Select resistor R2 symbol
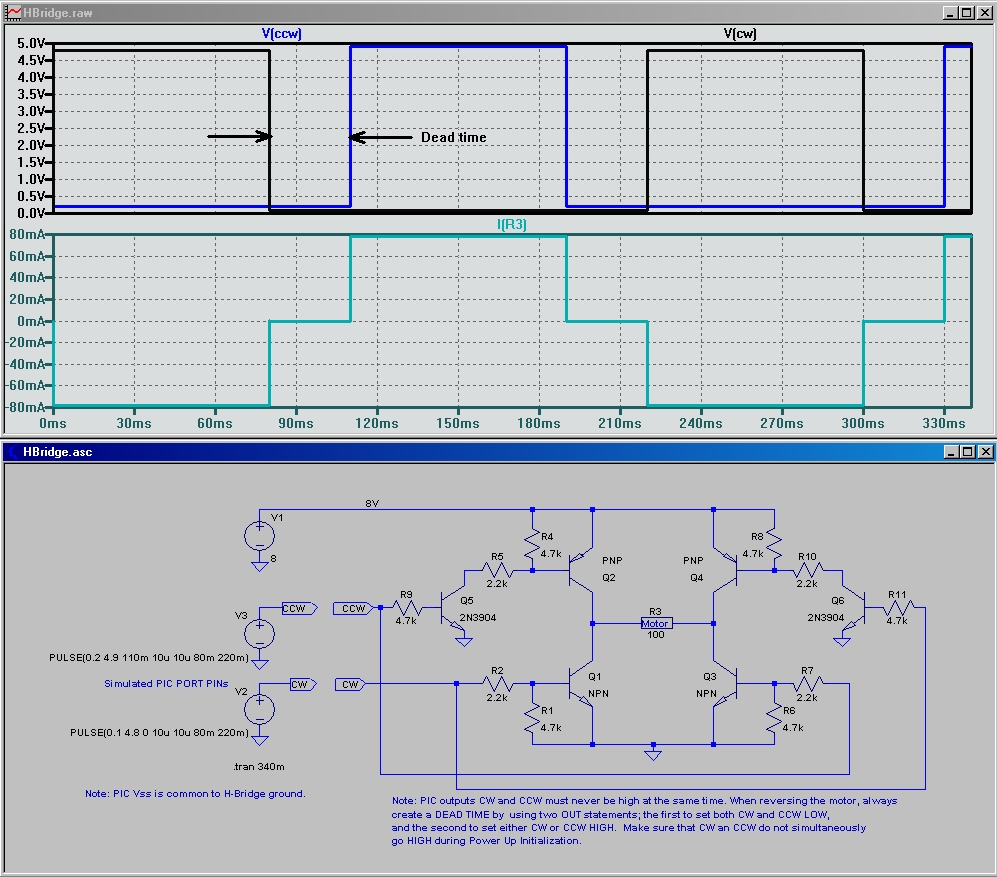The width and height of the screenshot is (997, 877). click(x=497, y=684)
